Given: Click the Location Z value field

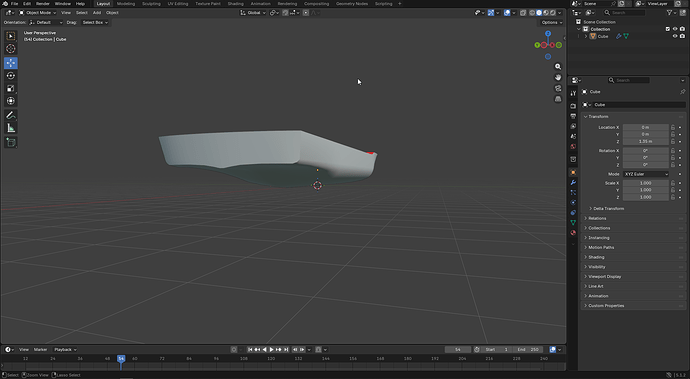Looking at the screenshot, I should (646, 141).
